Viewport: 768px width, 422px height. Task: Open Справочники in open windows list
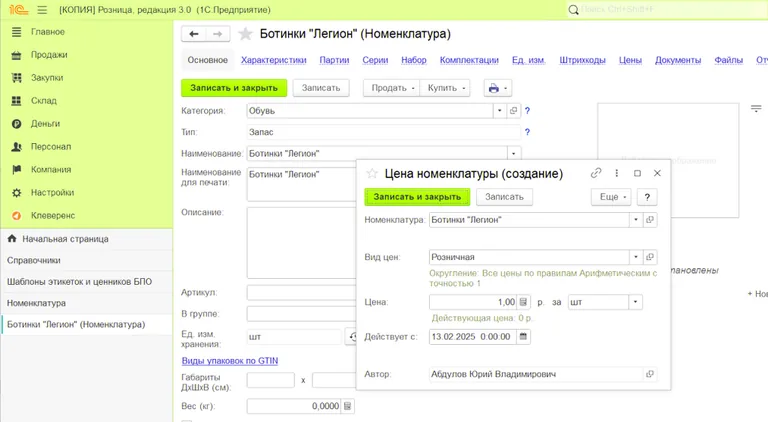point(34,260)
